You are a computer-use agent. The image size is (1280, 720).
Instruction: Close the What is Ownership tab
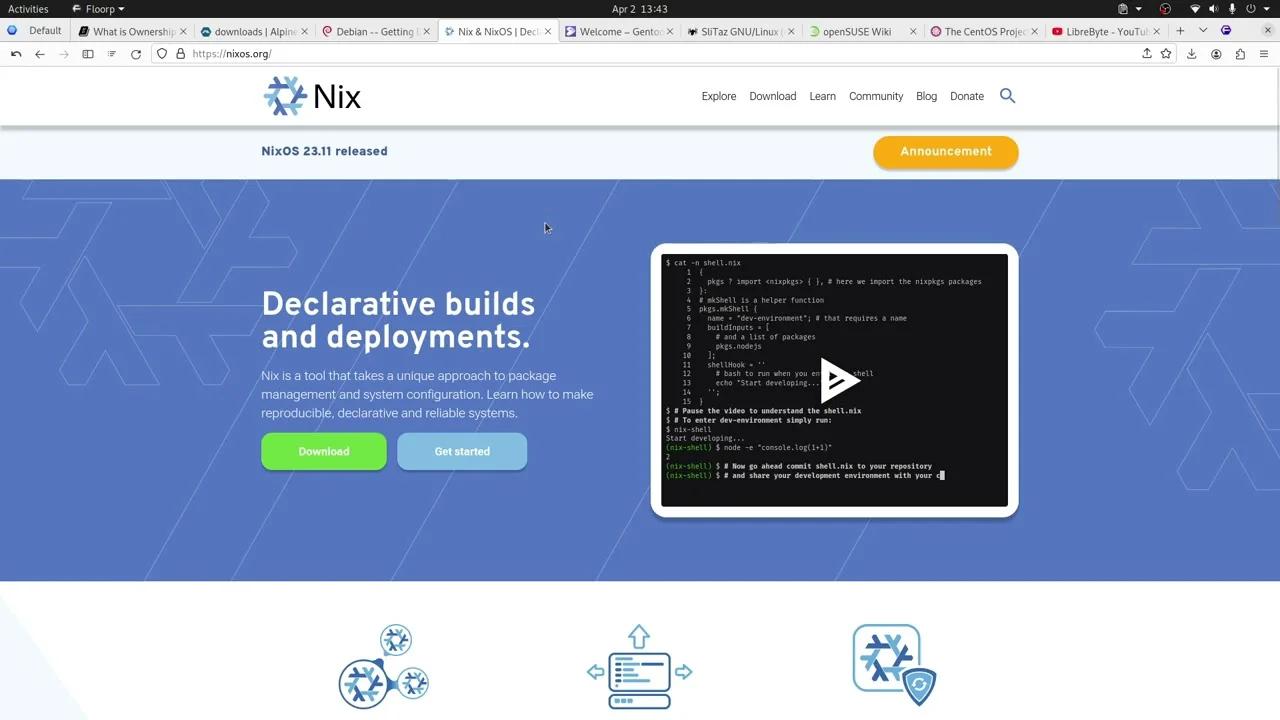click(183, 32)
